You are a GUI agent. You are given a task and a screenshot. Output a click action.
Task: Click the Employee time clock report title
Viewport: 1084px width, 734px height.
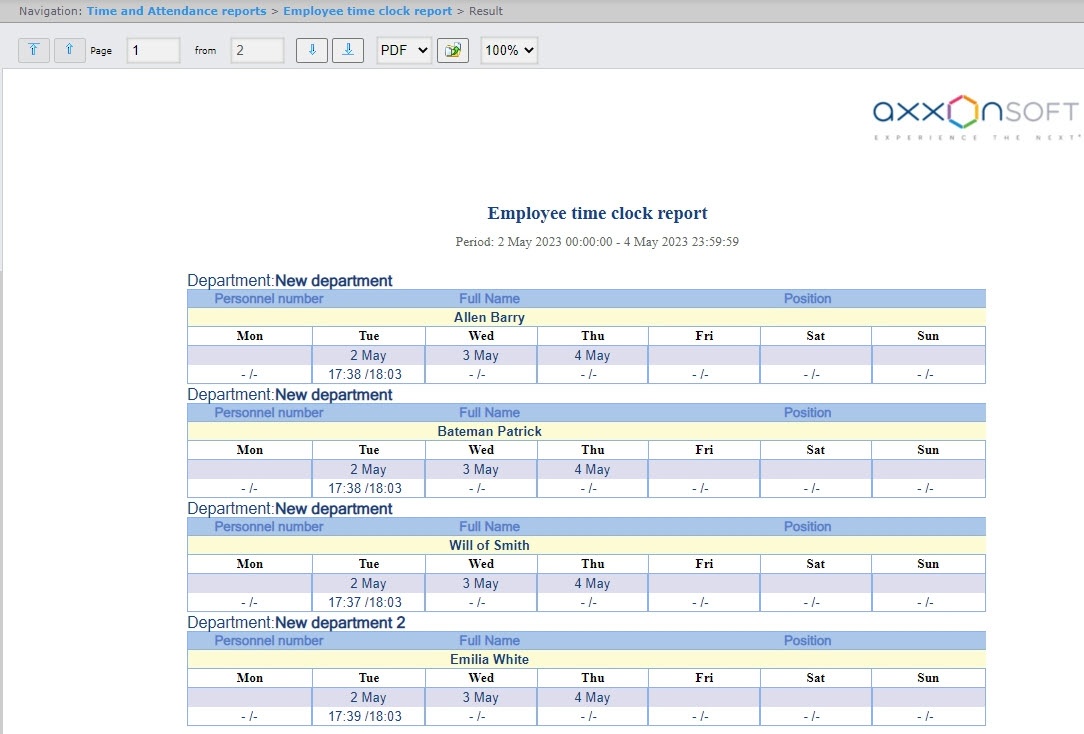pos(597,213)
